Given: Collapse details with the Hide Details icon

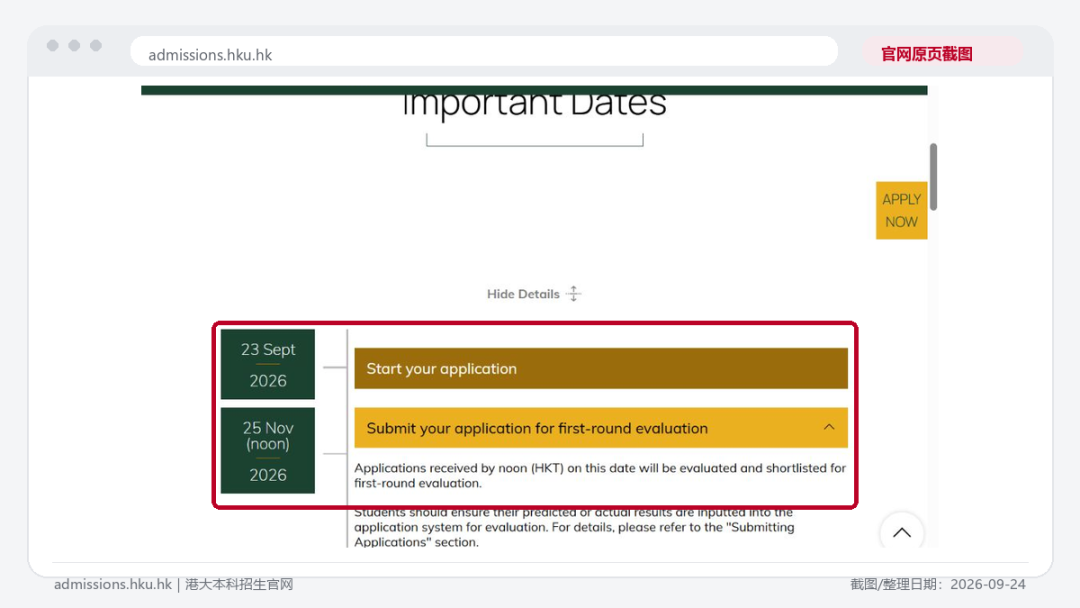Looking at the screenshot, I should 574,294.
